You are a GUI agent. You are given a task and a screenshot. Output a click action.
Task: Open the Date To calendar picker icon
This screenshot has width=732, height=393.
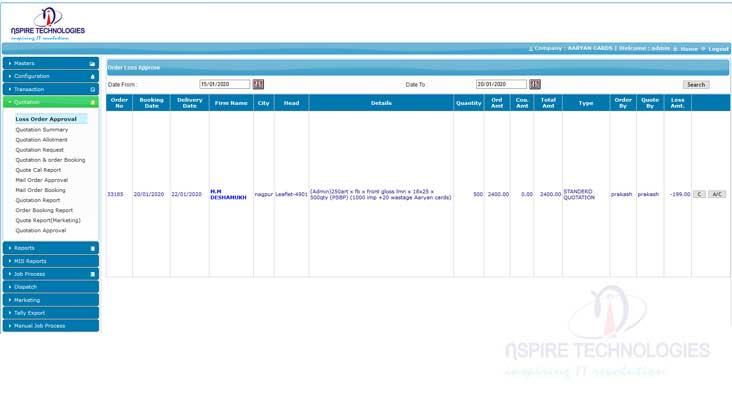535,84
